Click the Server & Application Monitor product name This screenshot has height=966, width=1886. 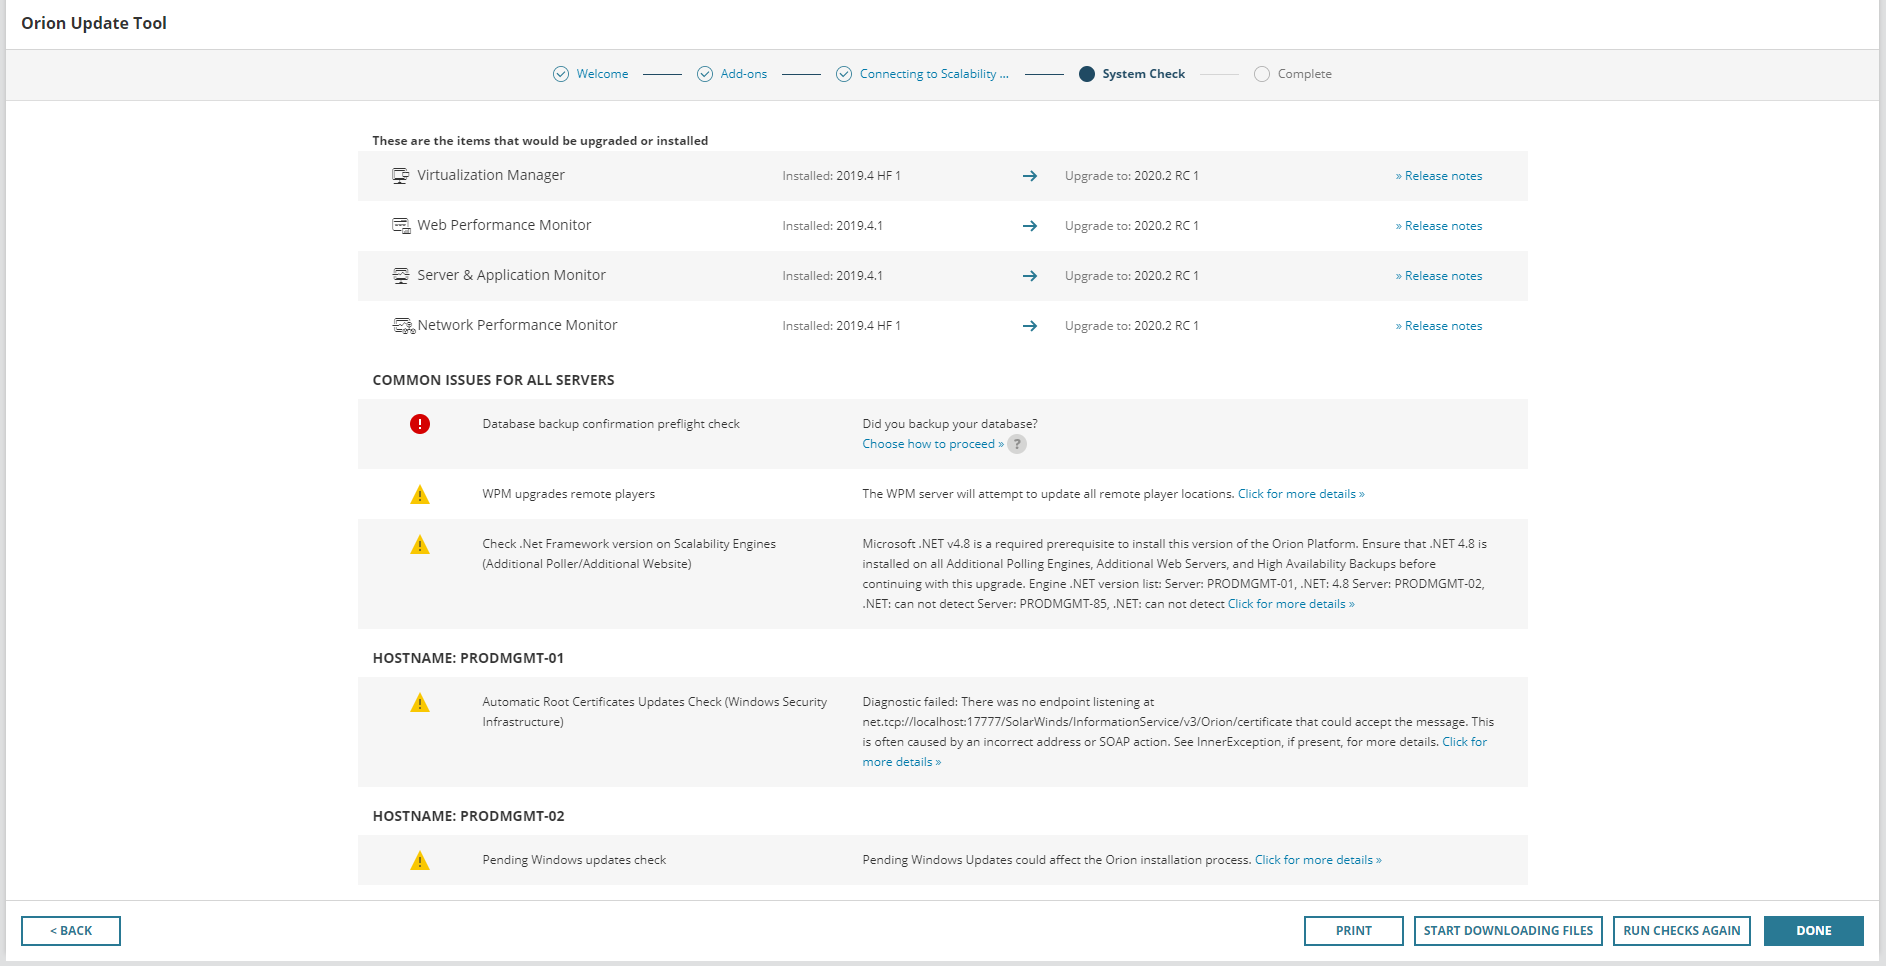(x=511, y=276)
